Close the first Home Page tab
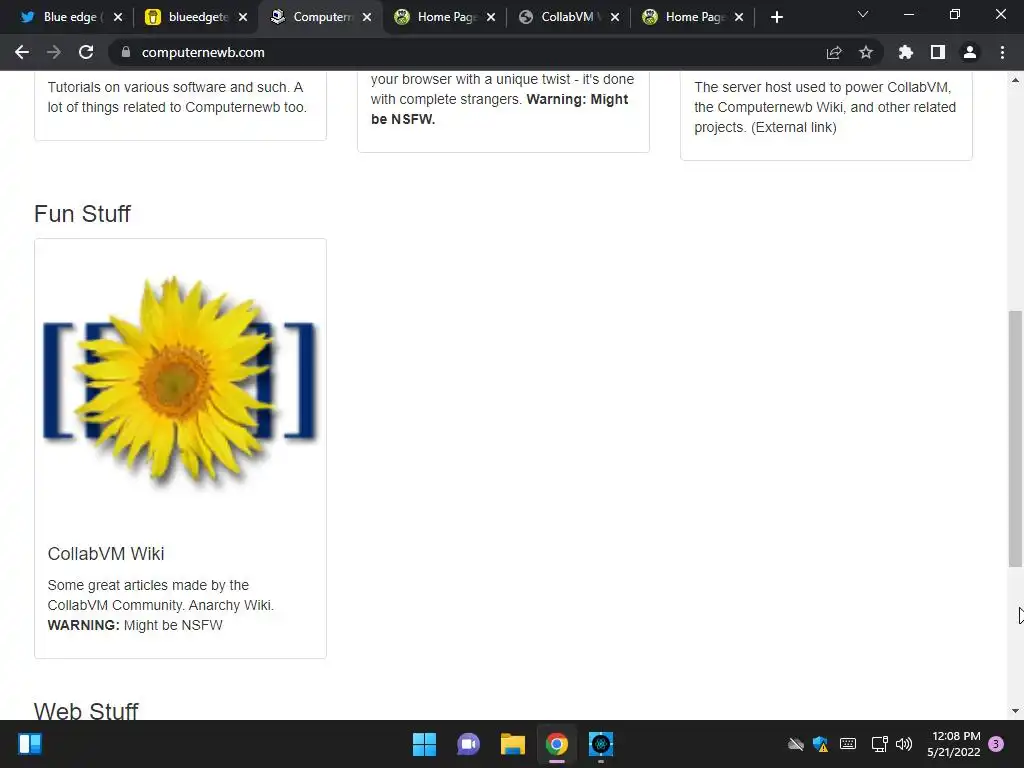 point(490,17)
